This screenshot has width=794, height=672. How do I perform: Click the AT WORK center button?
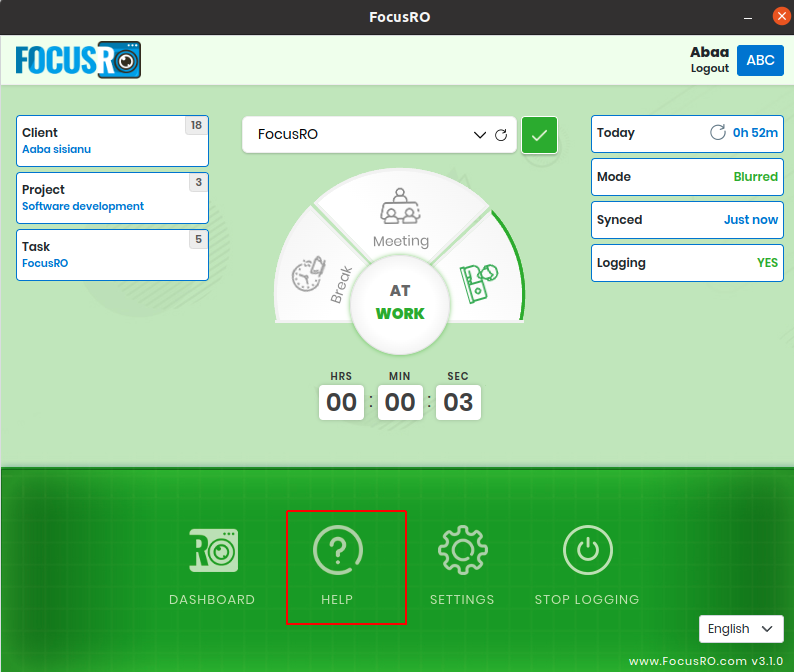(x=400, y=304)
